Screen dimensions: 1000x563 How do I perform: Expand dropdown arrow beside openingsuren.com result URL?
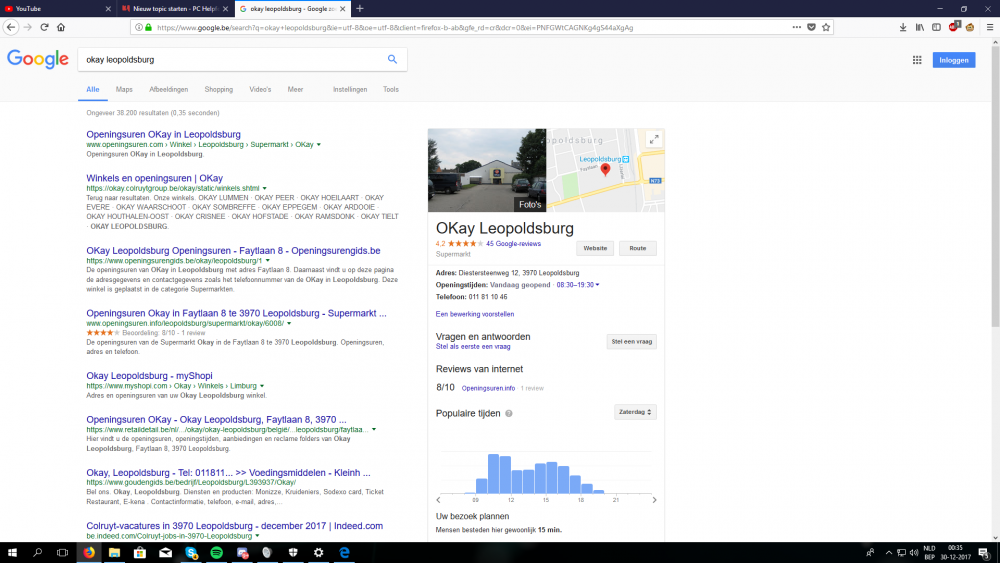click(319, 145)
